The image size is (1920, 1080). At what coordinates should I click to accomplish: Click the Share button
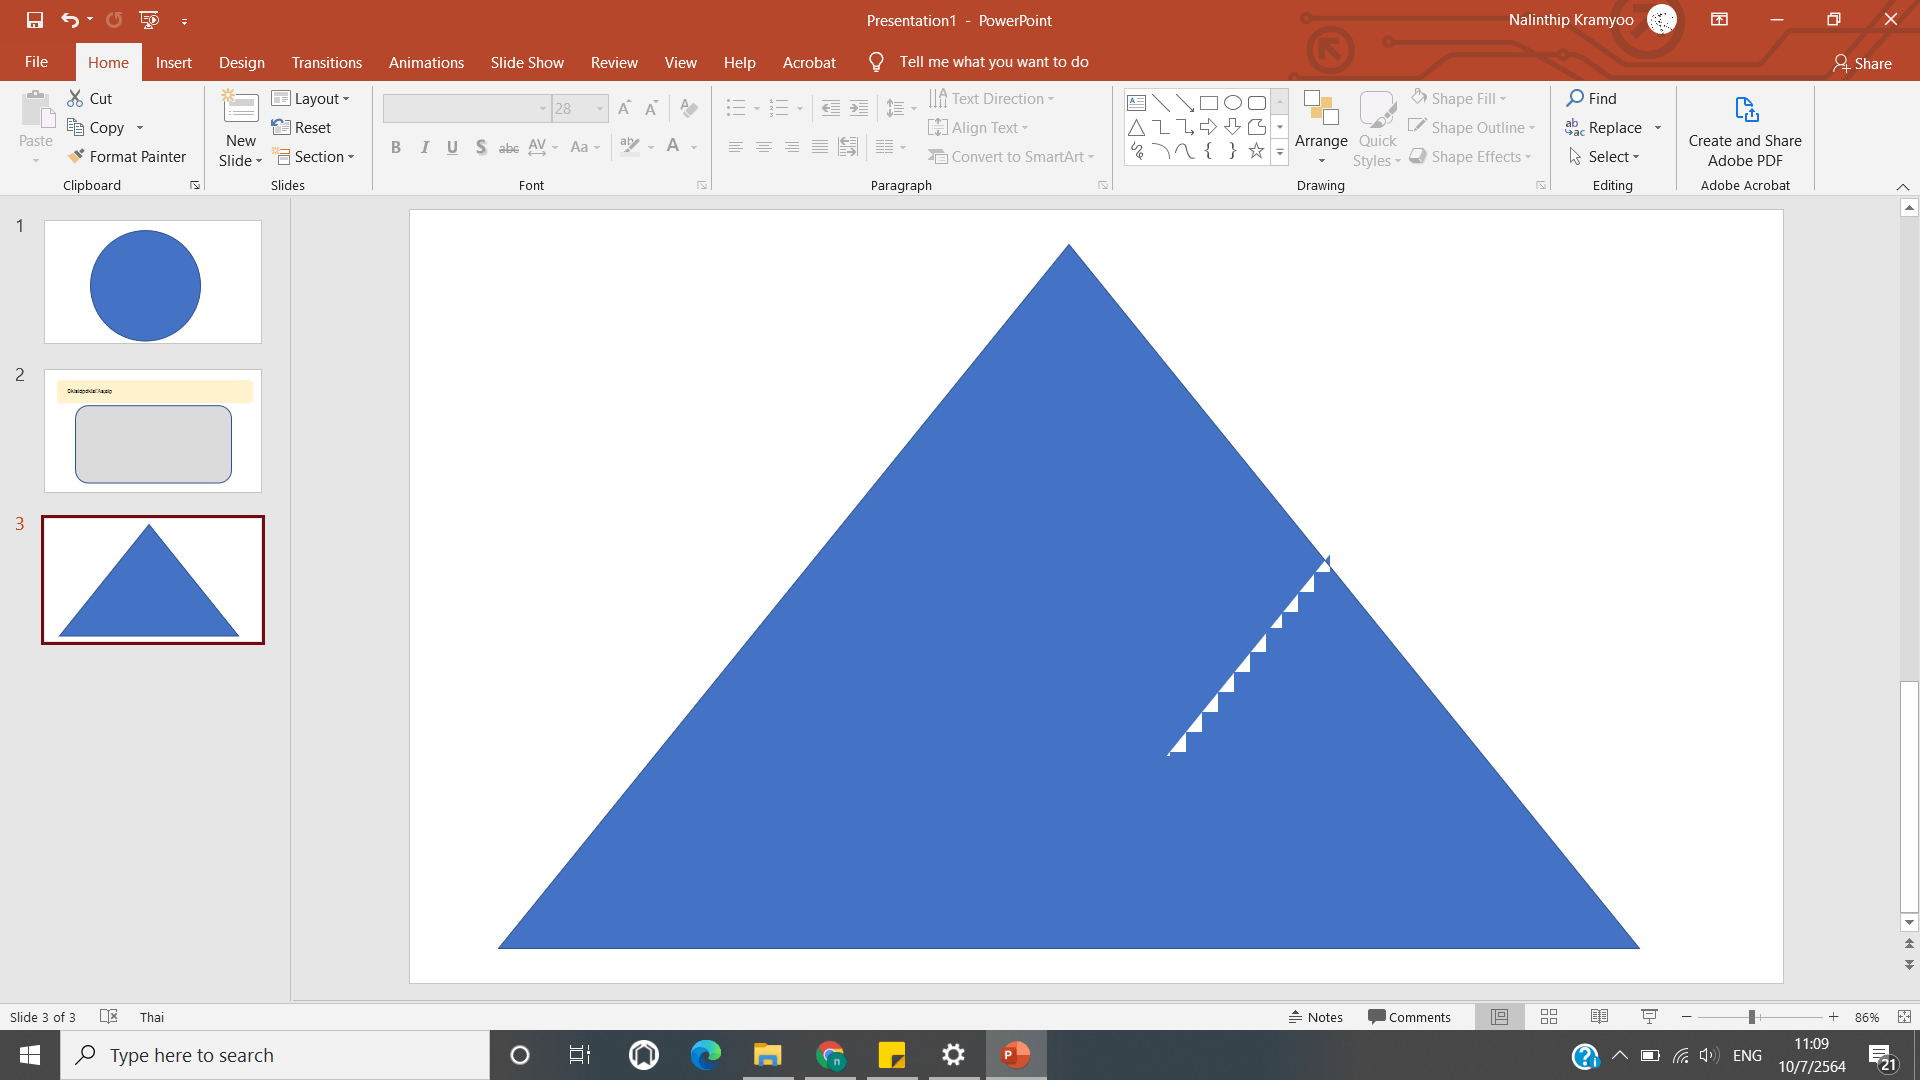click(1862, 63)
